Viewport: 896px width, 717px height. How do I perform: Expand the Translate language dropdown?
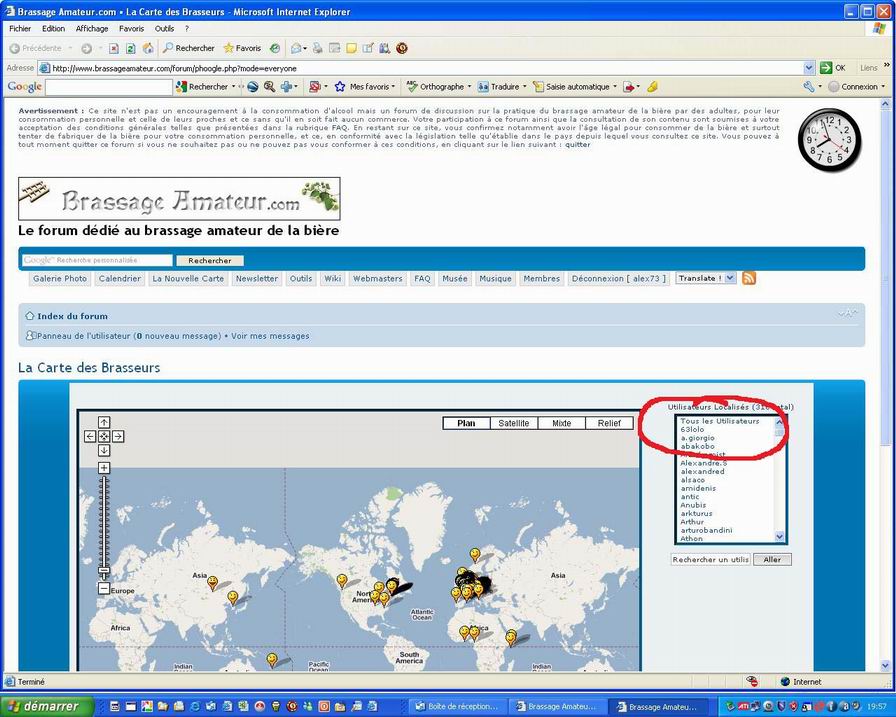point(730,278)
